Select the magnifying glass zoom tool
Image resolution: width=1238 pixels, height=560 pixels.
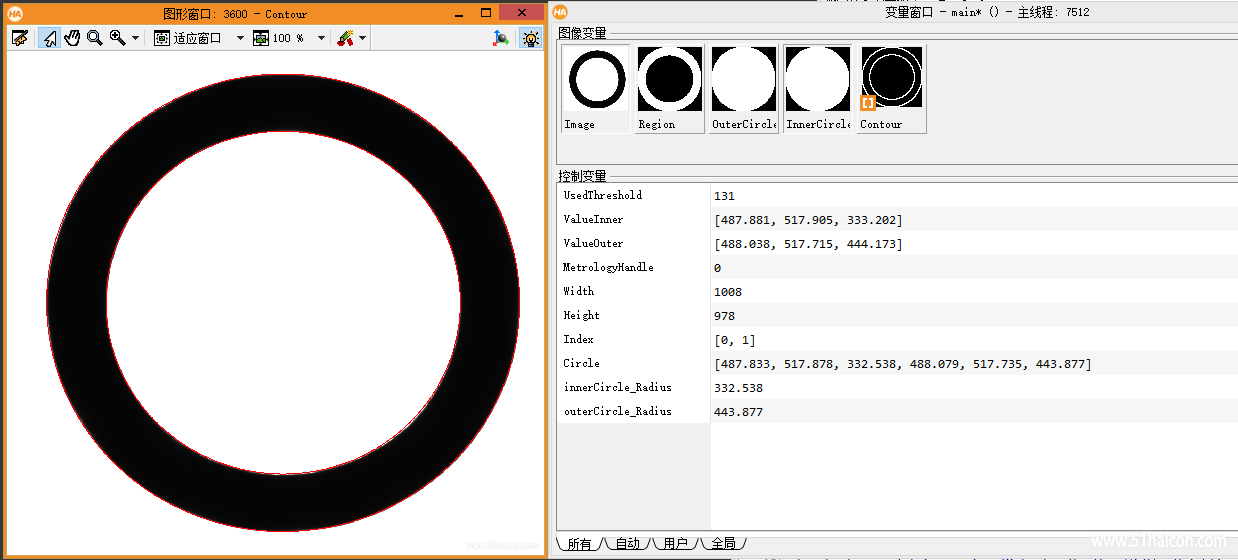pos(95,38)
